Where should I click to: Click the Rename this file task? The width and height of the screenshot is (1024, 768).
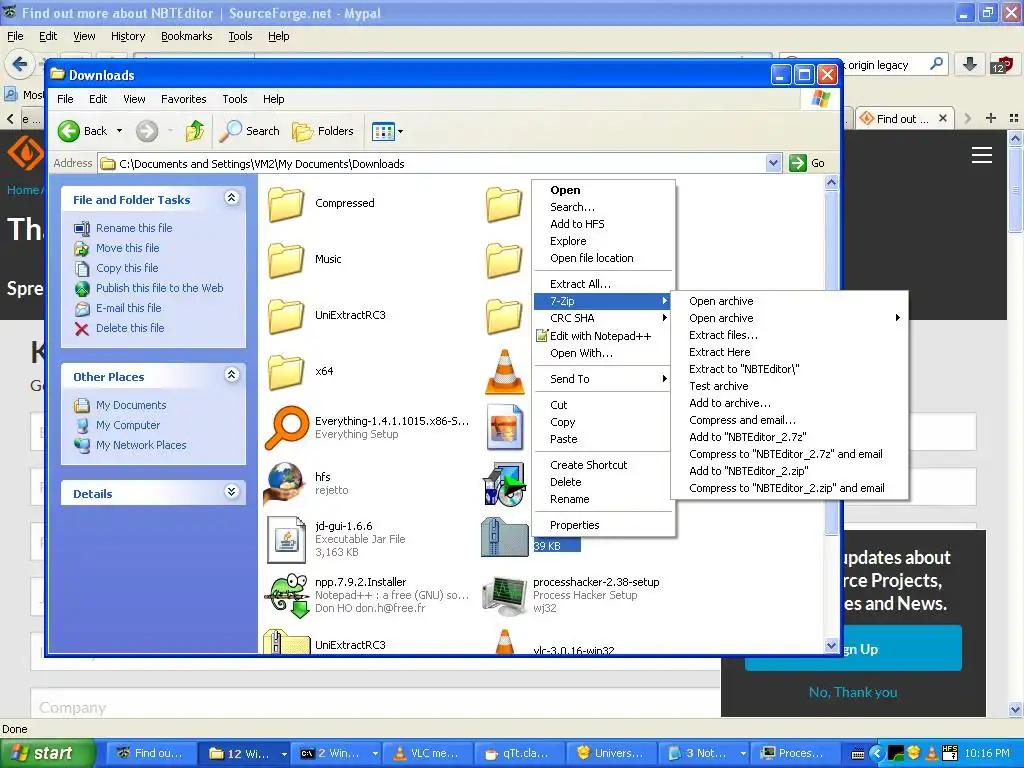point(134,228)
